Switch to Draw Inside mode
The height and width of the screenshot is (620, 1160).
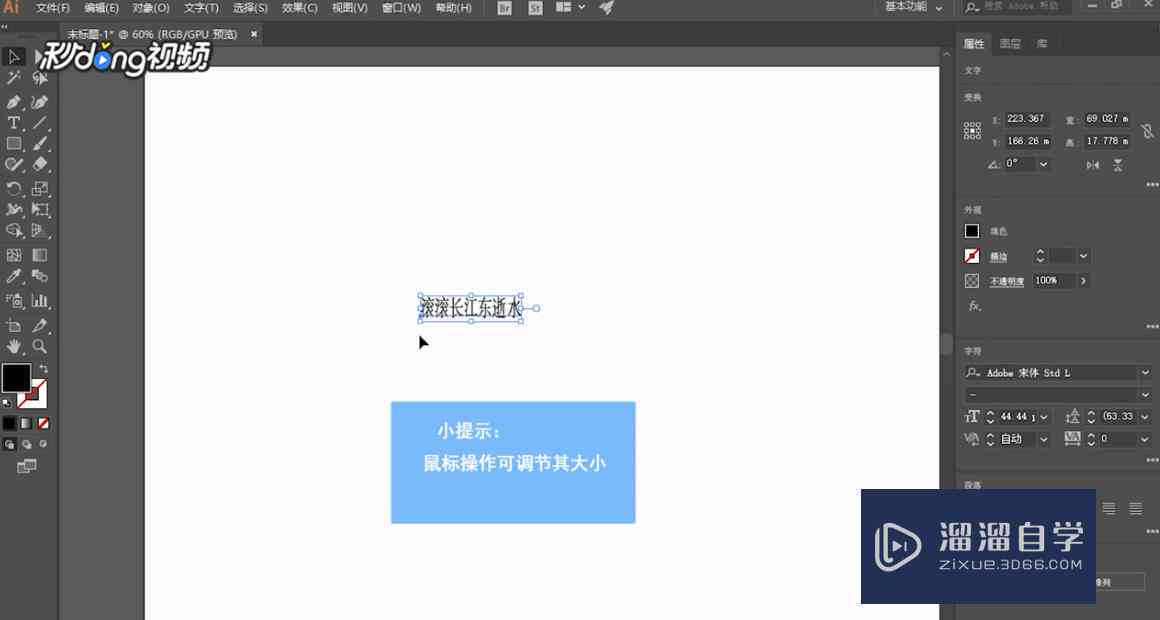click(x=44, y=445)
